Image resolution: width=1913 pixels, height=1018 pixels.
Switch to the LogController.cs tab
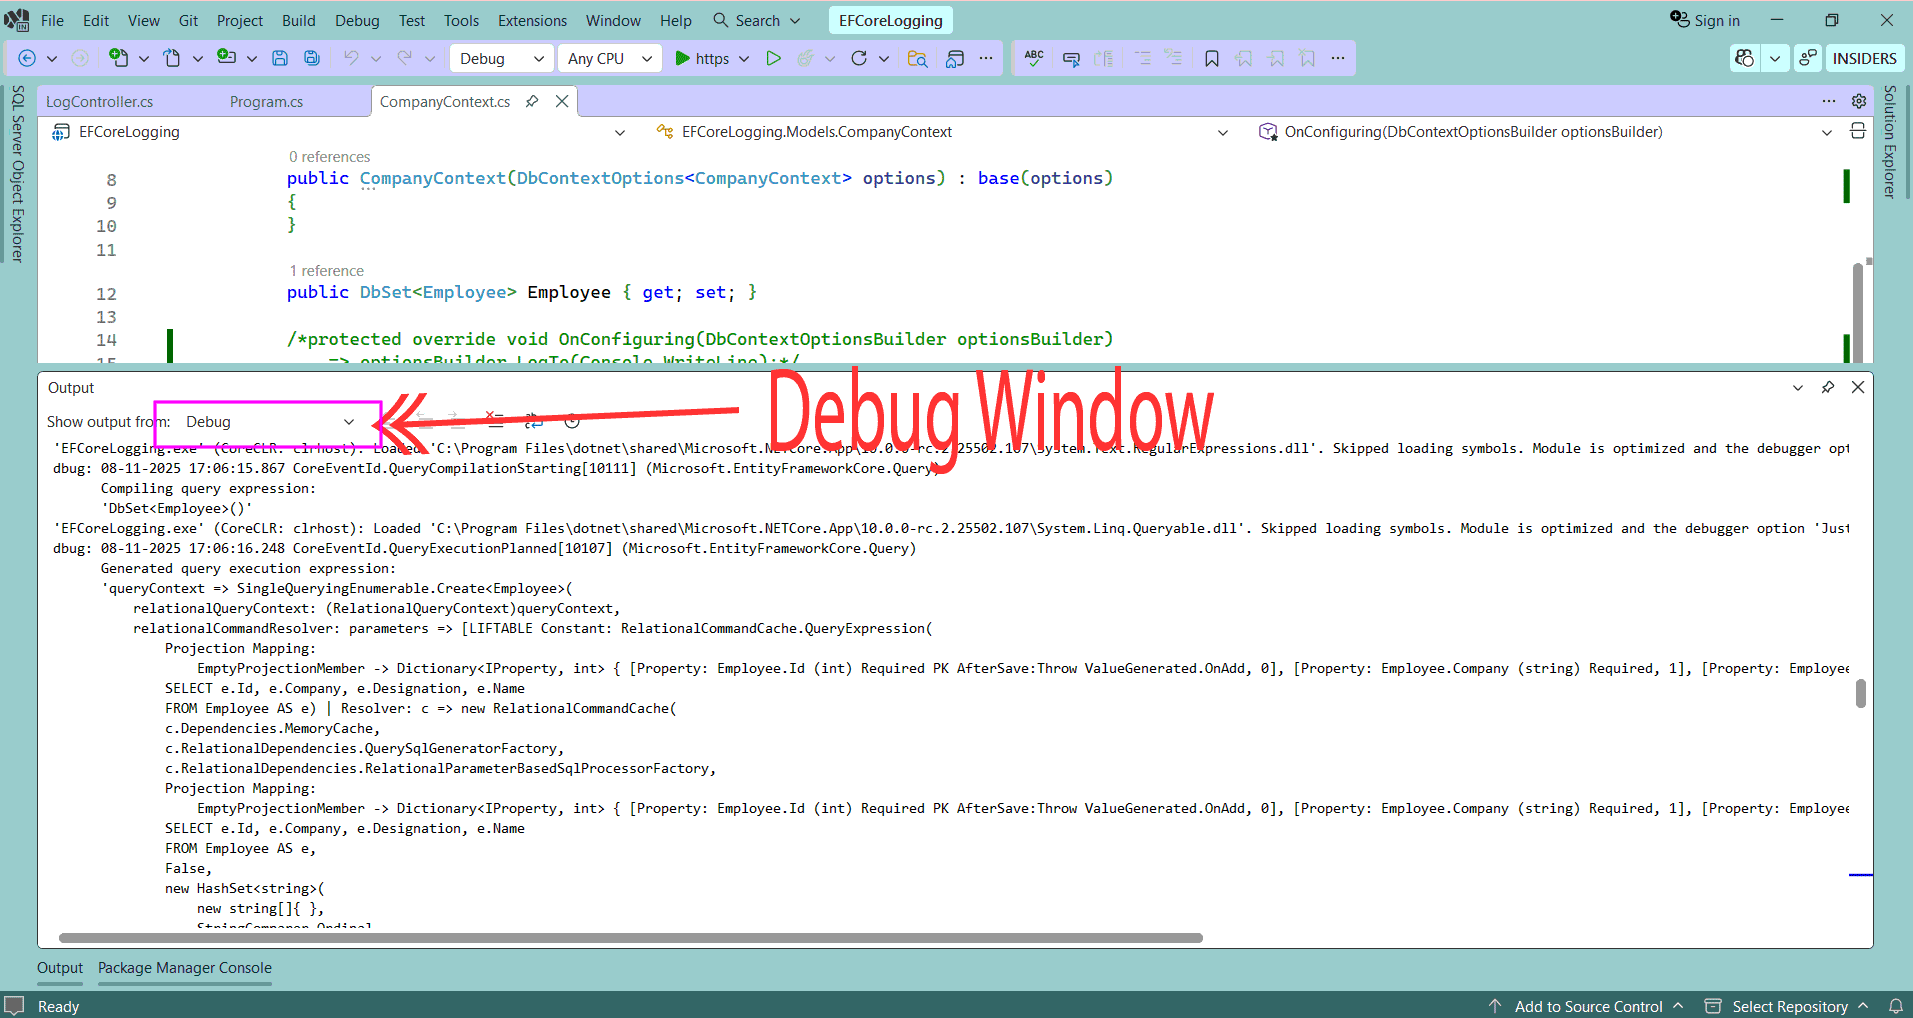(100, 101)
